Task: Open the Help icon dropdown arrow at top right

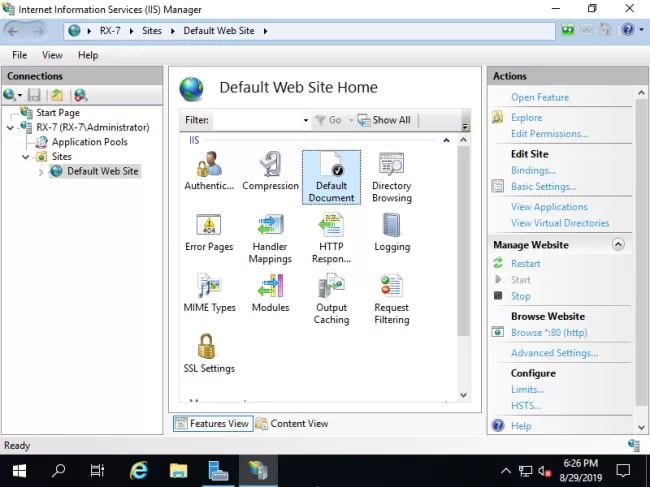Action: coord(641,30)
